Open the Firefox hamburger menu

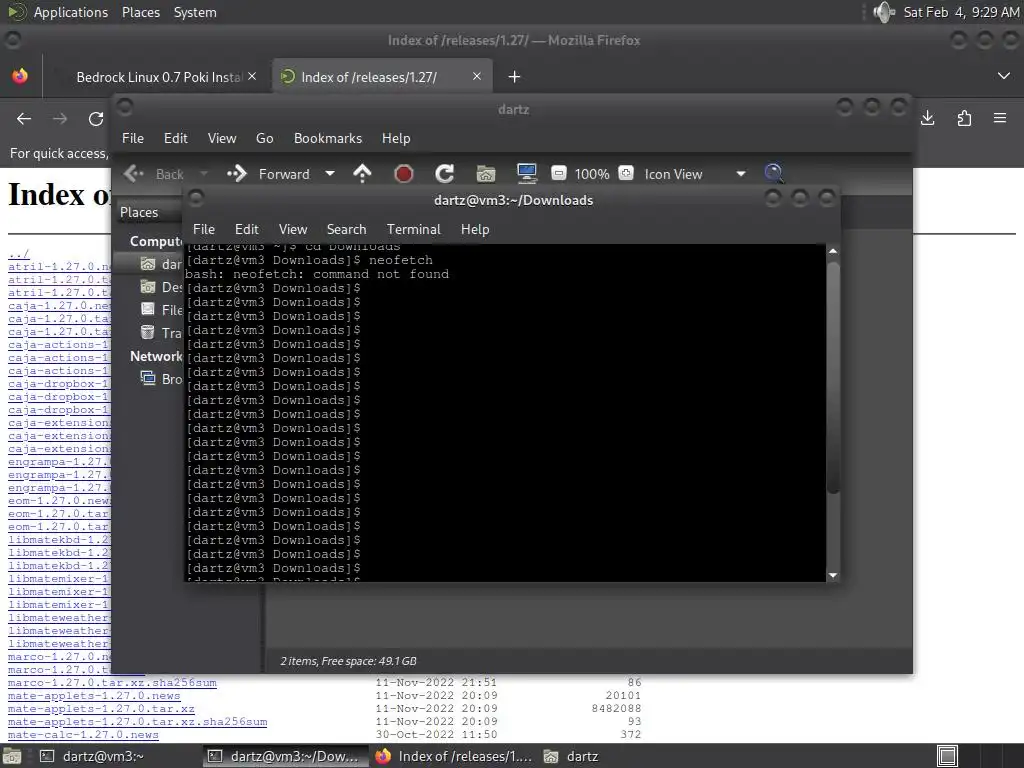(1000, 118)
